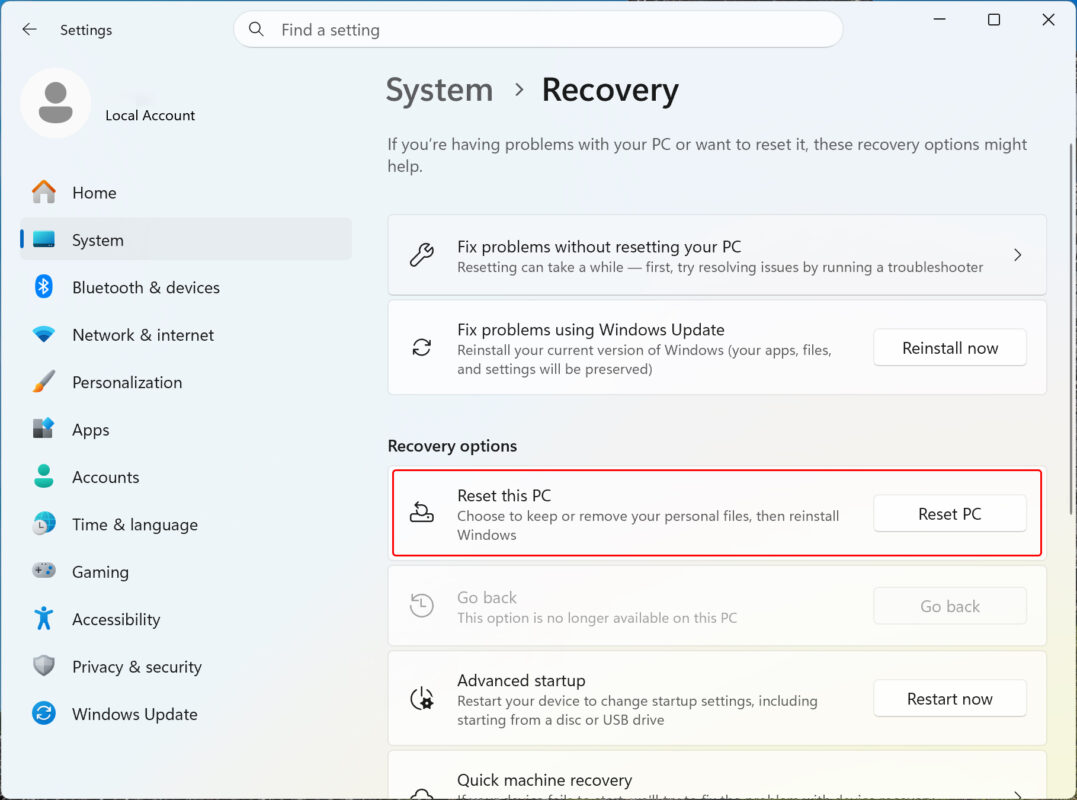Open Bluetooth & devices settings
Viewport: 1077px width, 800px height.
(185, 287)
